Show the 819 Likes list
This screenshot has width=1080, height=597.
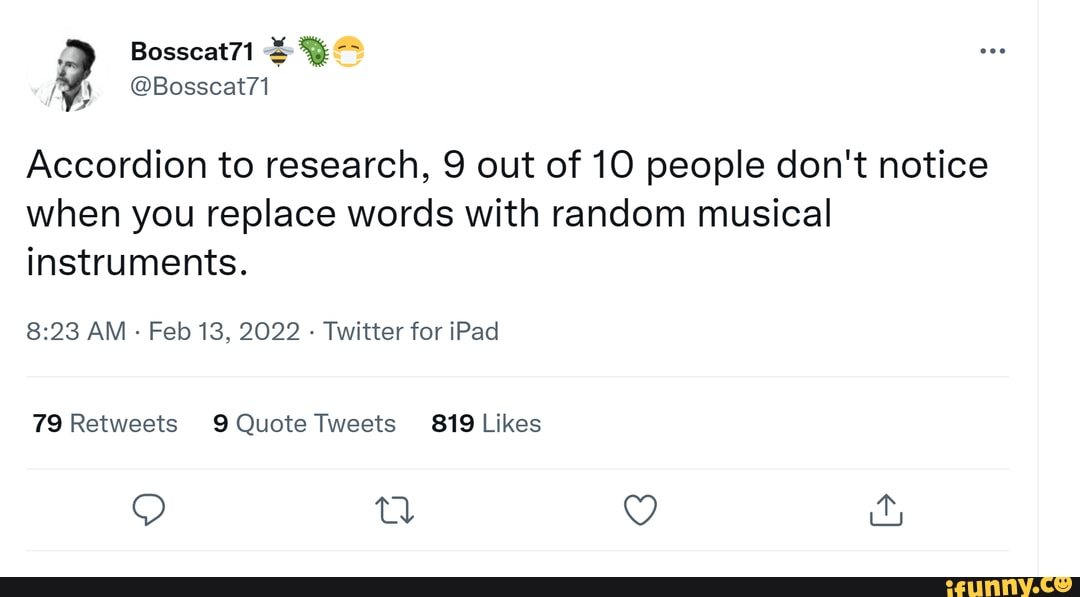click(486, 424)
